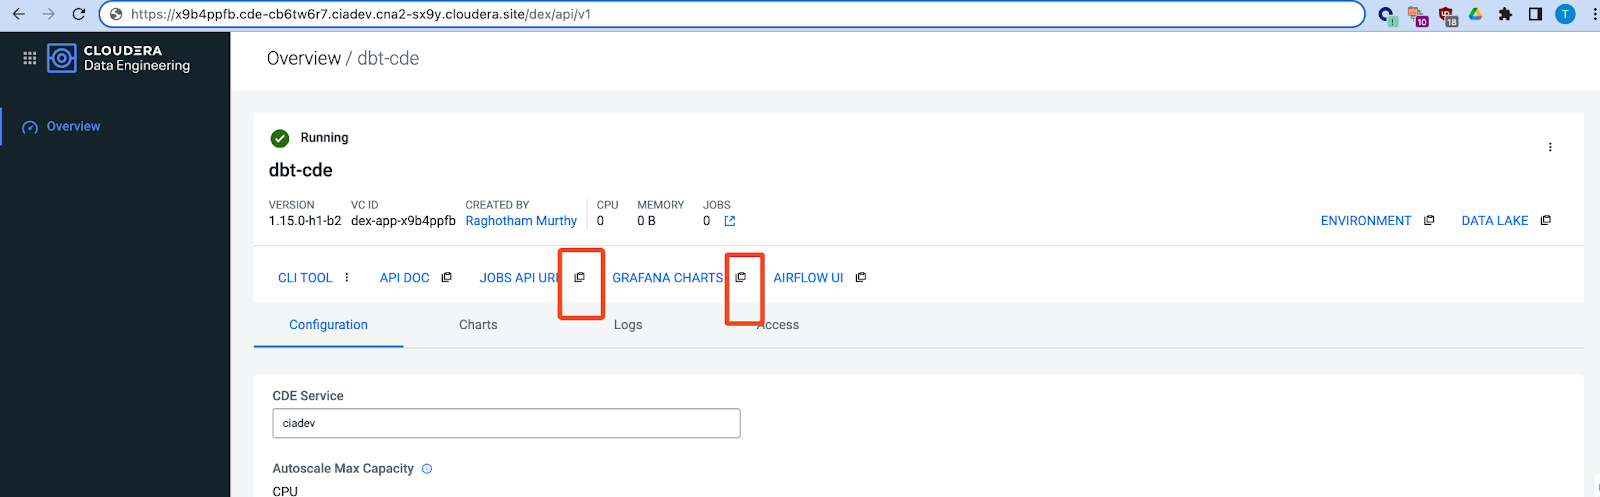Open jobs external link icon
Viewport: 1600px width, 497px height.
coord(730,221)
